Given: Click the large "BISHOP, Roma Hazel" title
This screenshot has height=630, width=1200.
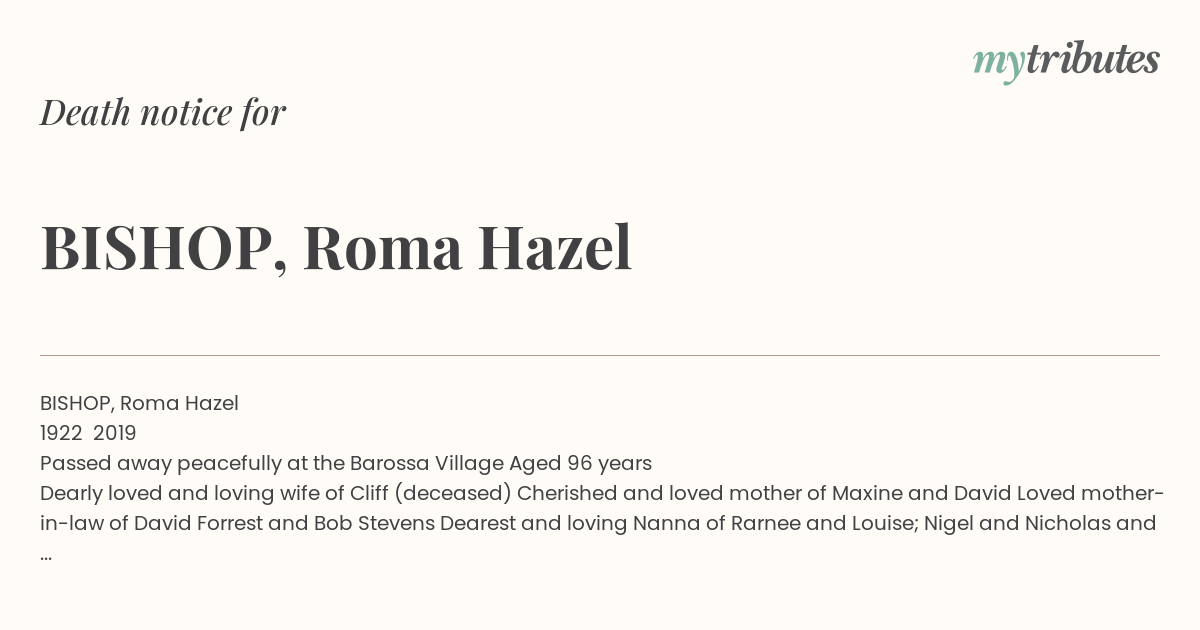Looking at the screenshot, I should 336,248.
